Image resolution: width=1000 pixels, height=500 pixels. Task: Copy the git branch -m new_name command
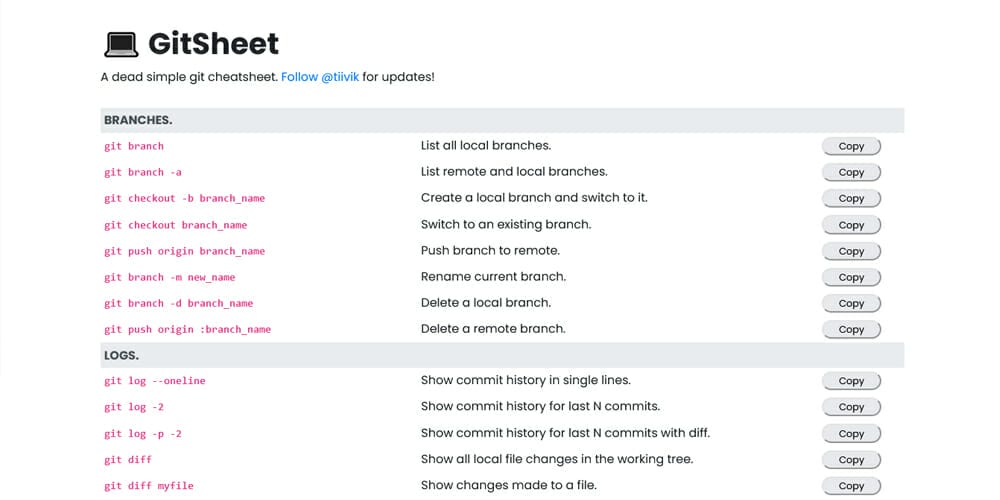851,277
